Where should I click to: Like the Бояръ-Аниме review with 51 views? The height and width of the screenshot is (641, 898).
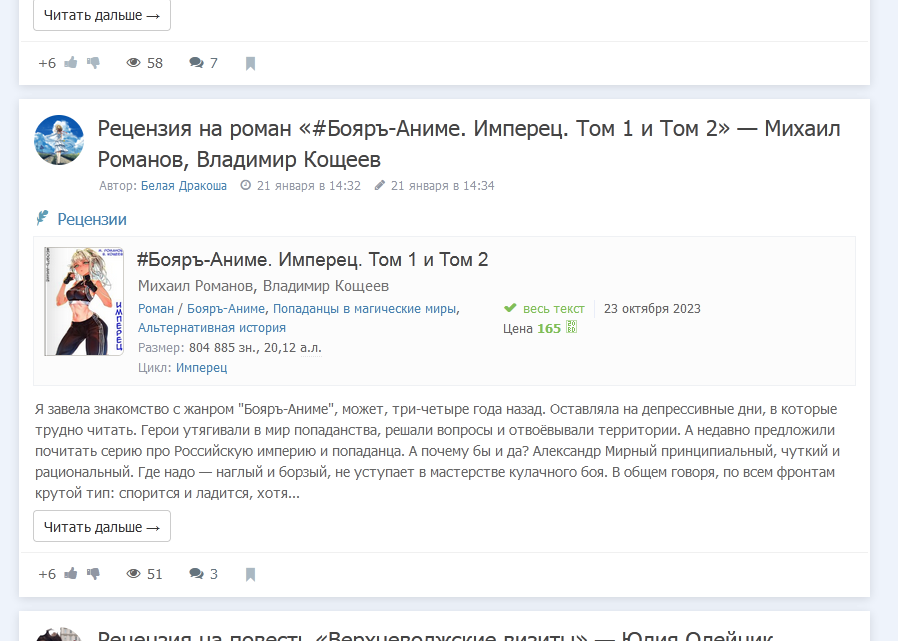(x=71, y=574)
